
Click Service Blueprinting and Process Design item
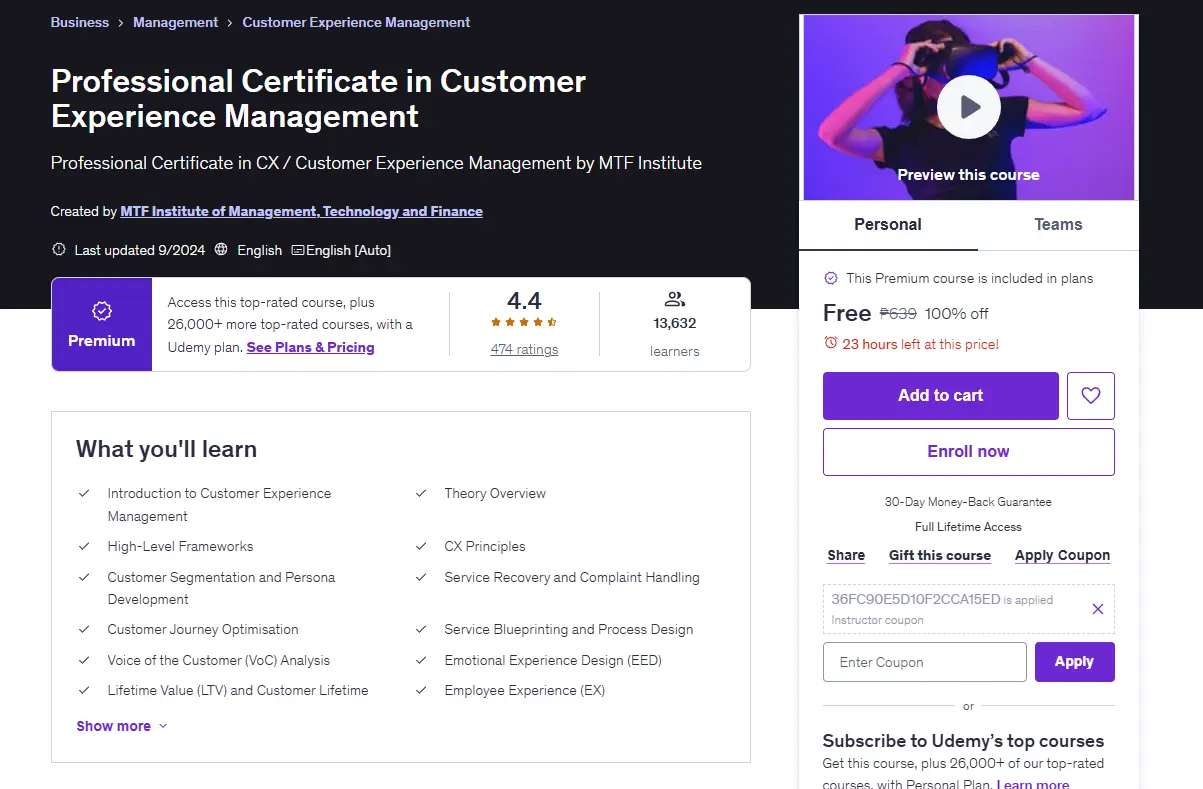tap(569, 629)
